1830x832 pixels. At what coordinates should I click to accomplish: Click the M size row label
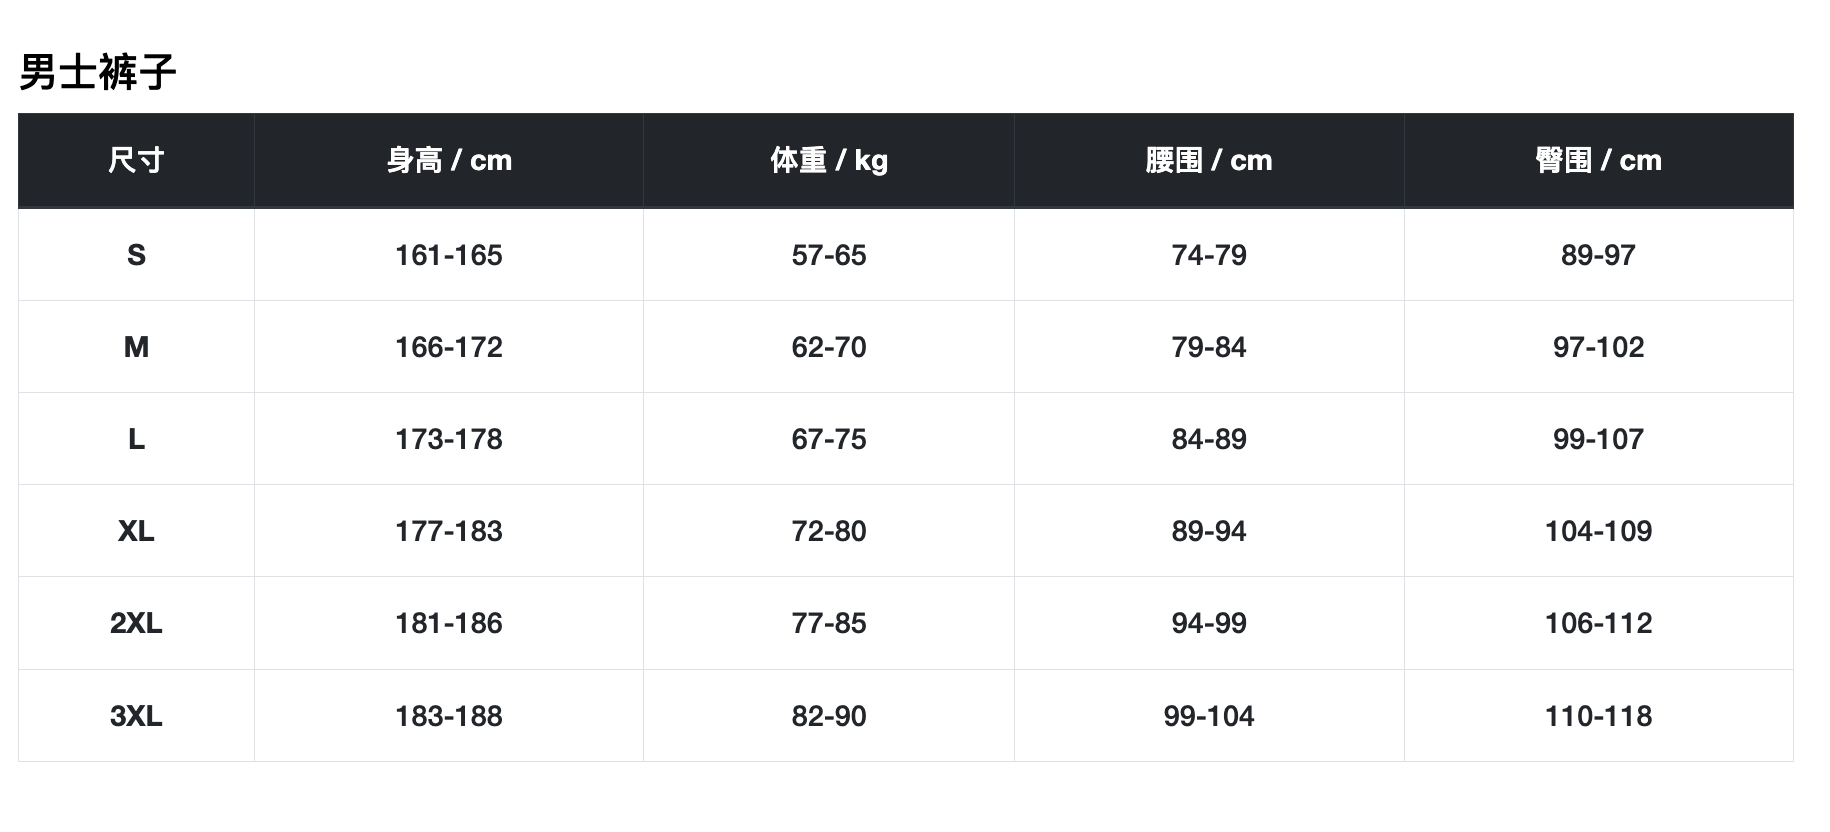click(136, 347)
